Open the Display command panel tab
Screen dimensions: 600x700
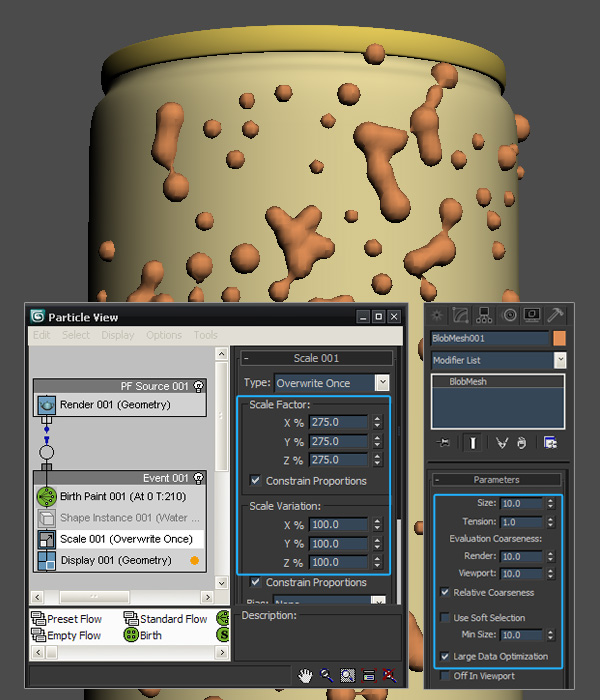[532, 315]
